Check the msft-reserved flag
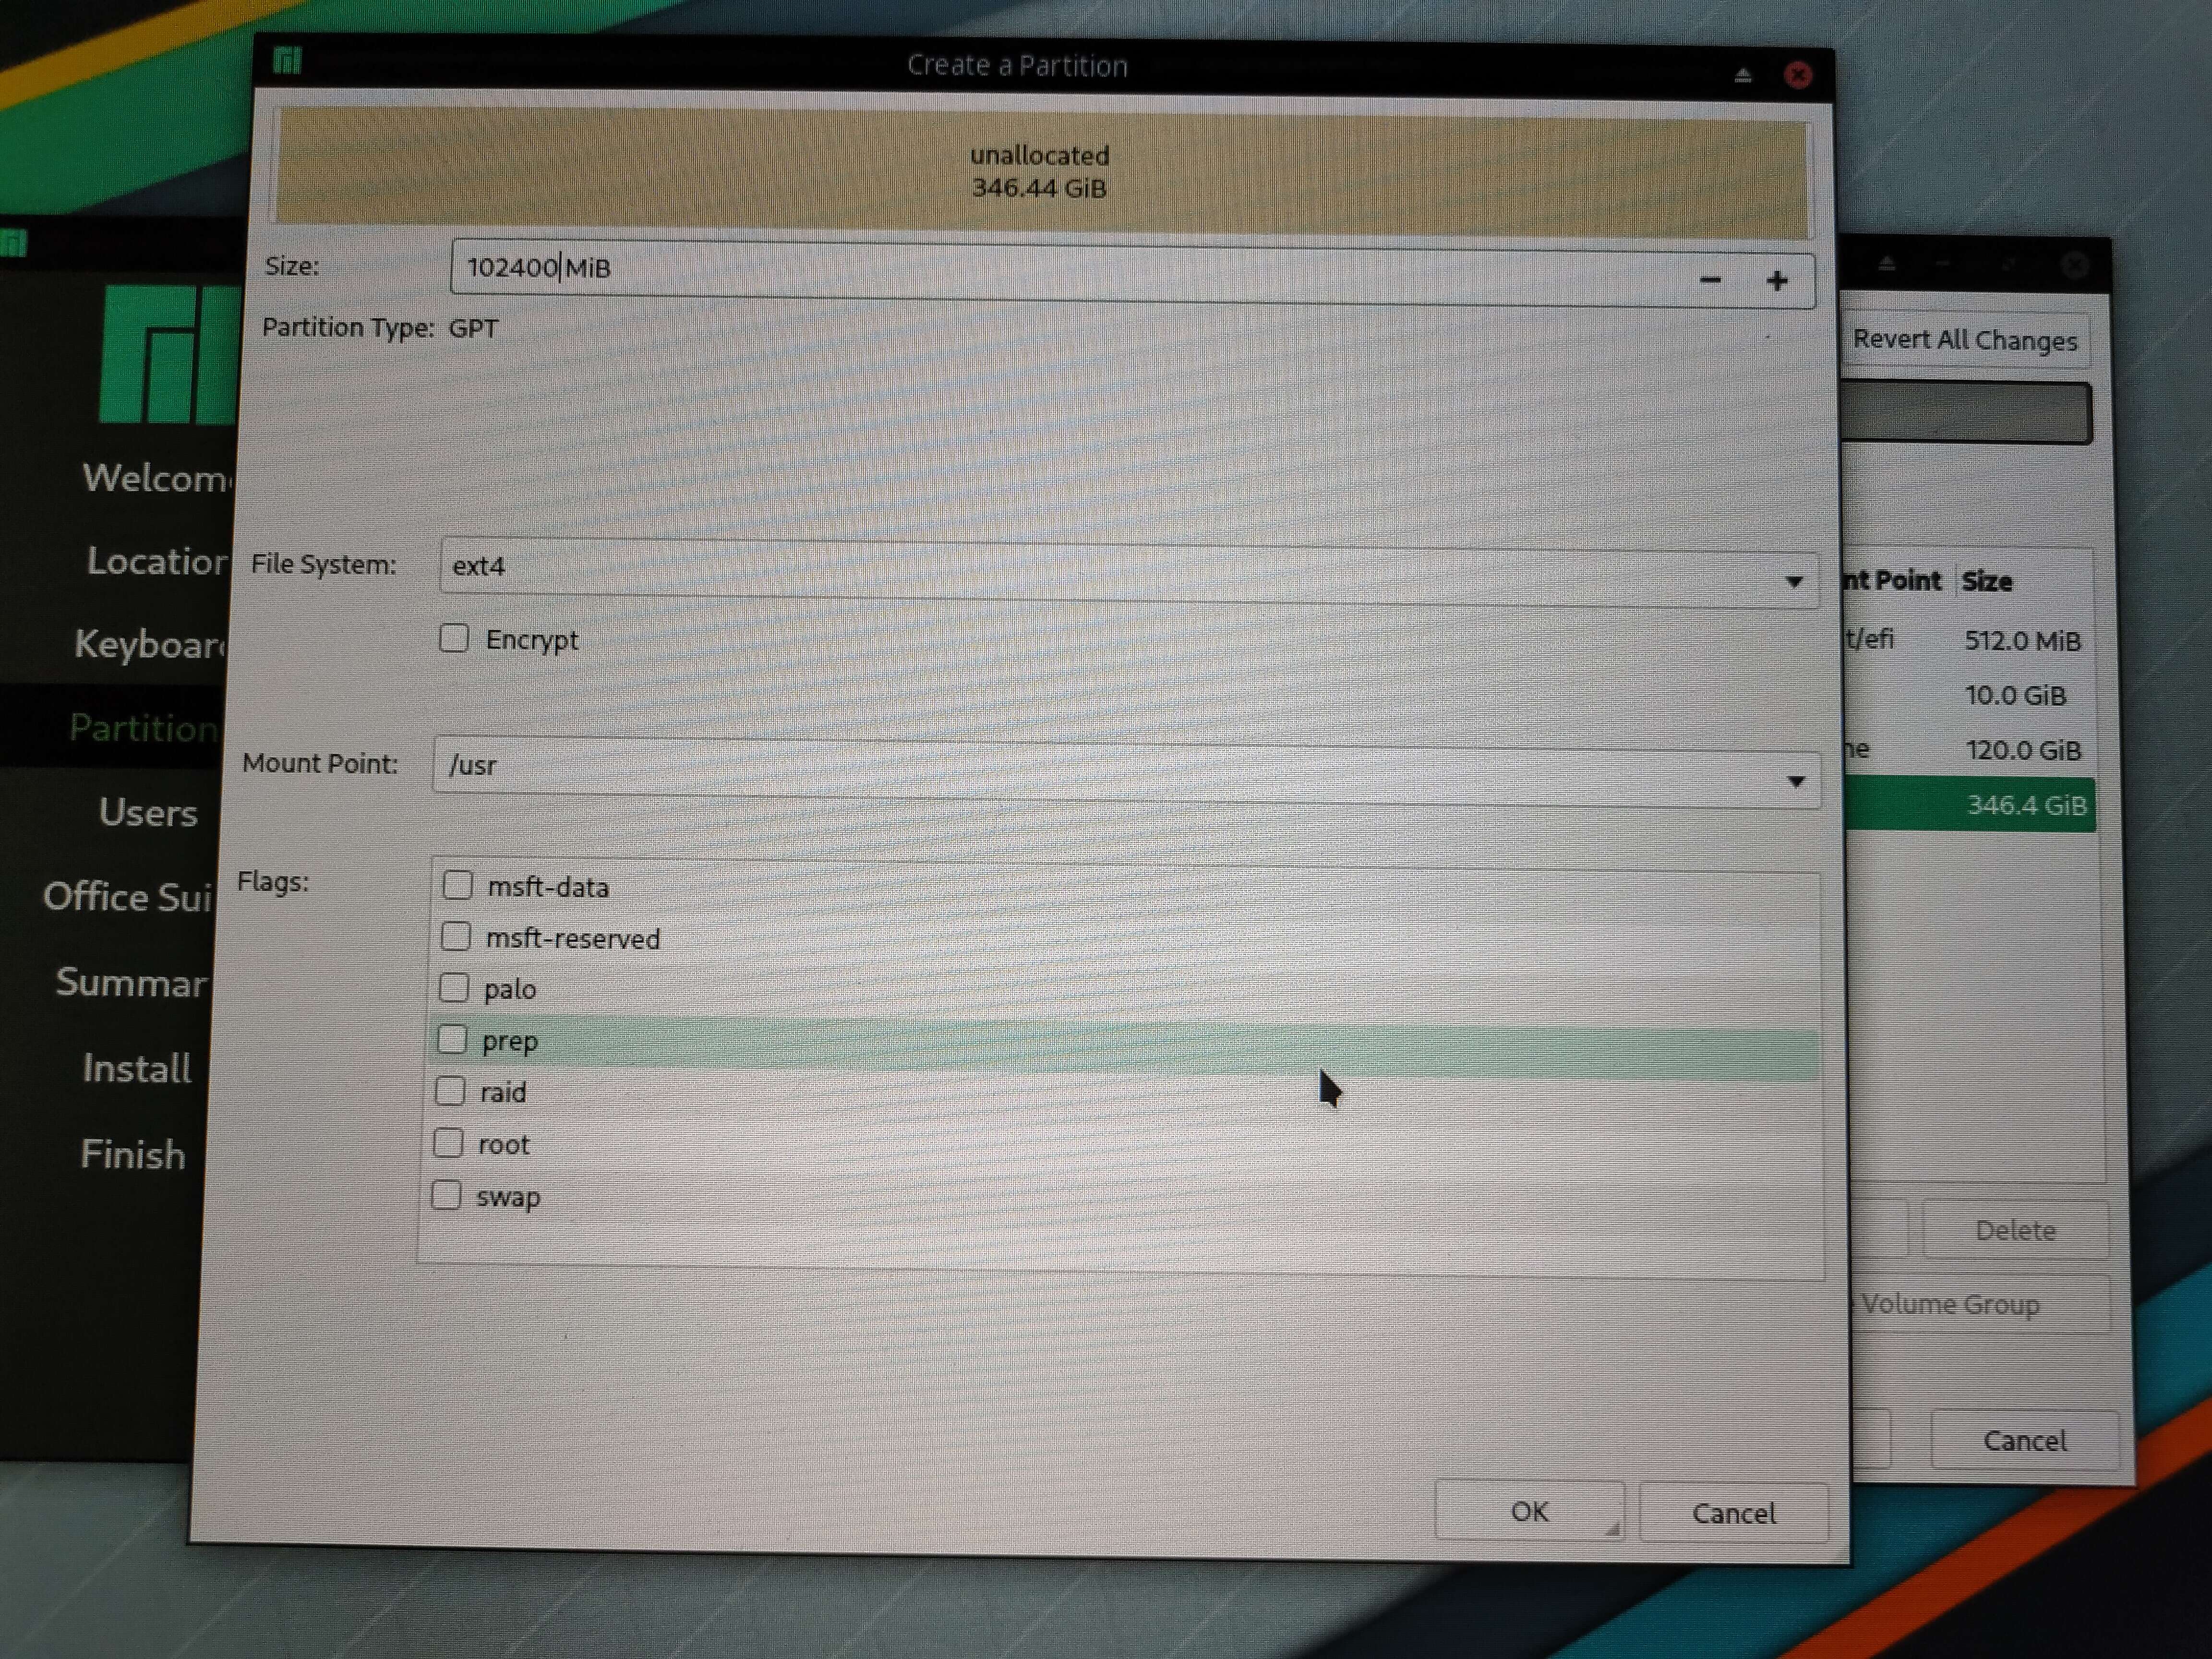Image resolution: width=2212 pixels, height=1659 pixels. click(456, 936)
